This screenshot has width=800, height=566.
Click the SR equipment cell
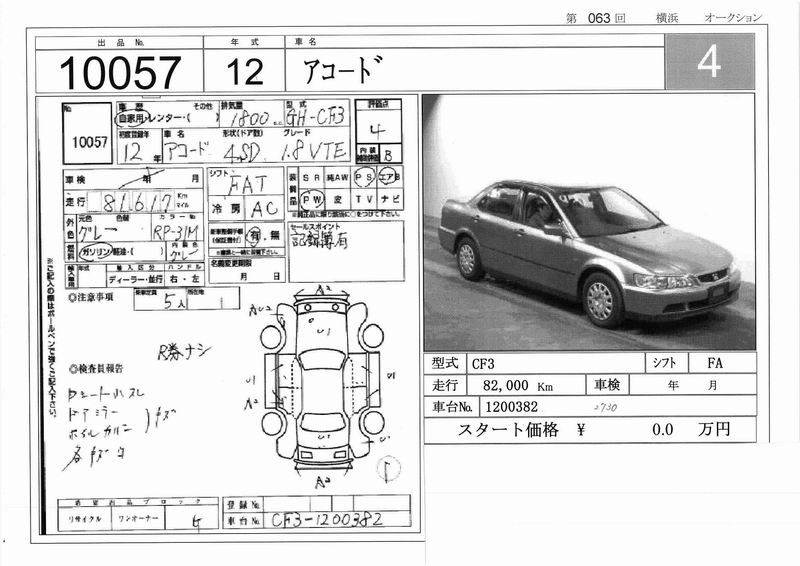311,178
